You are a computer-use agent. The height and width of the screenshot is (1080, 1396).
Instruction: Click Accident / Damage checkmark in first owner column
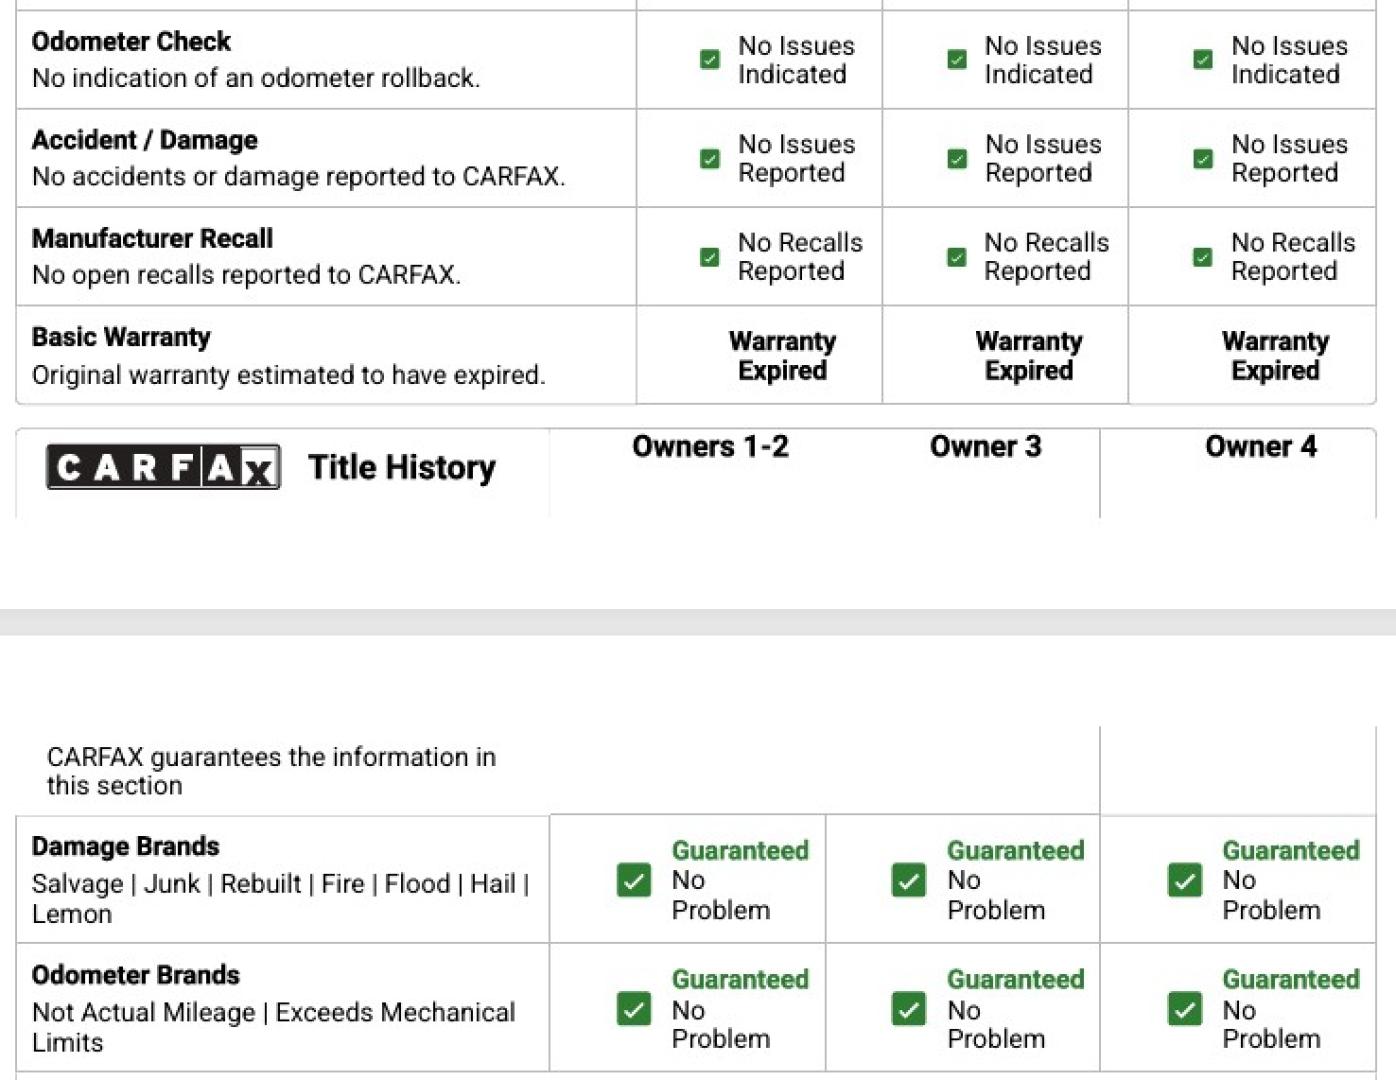(x=710, y=159)
